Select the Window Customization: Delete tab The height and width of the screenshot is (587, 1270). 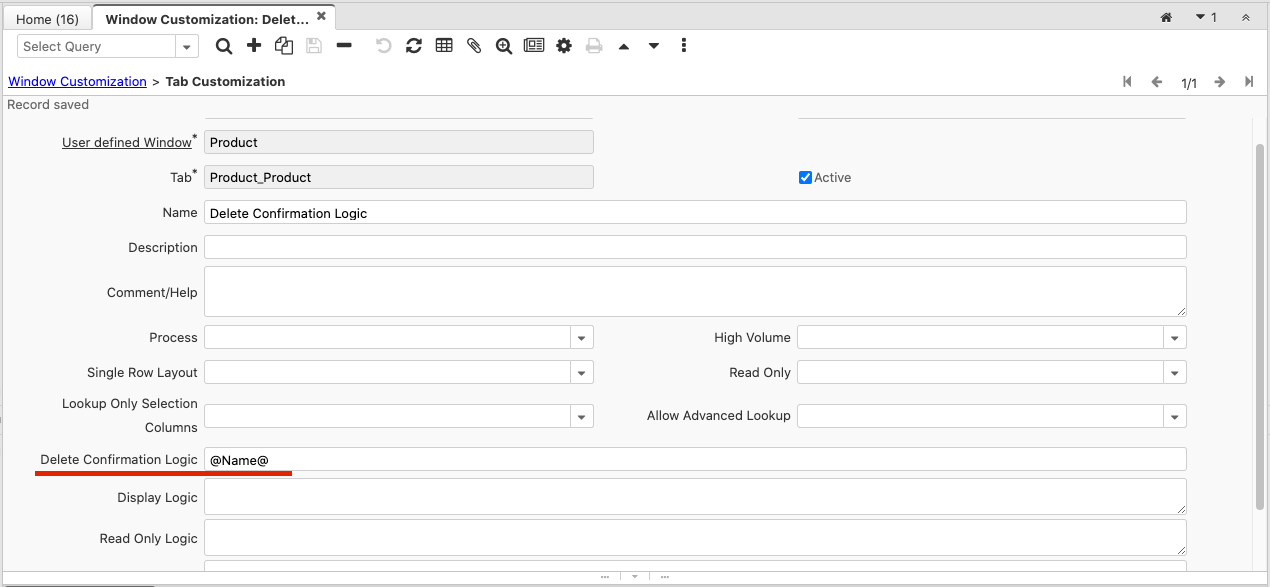click(208, 18)
